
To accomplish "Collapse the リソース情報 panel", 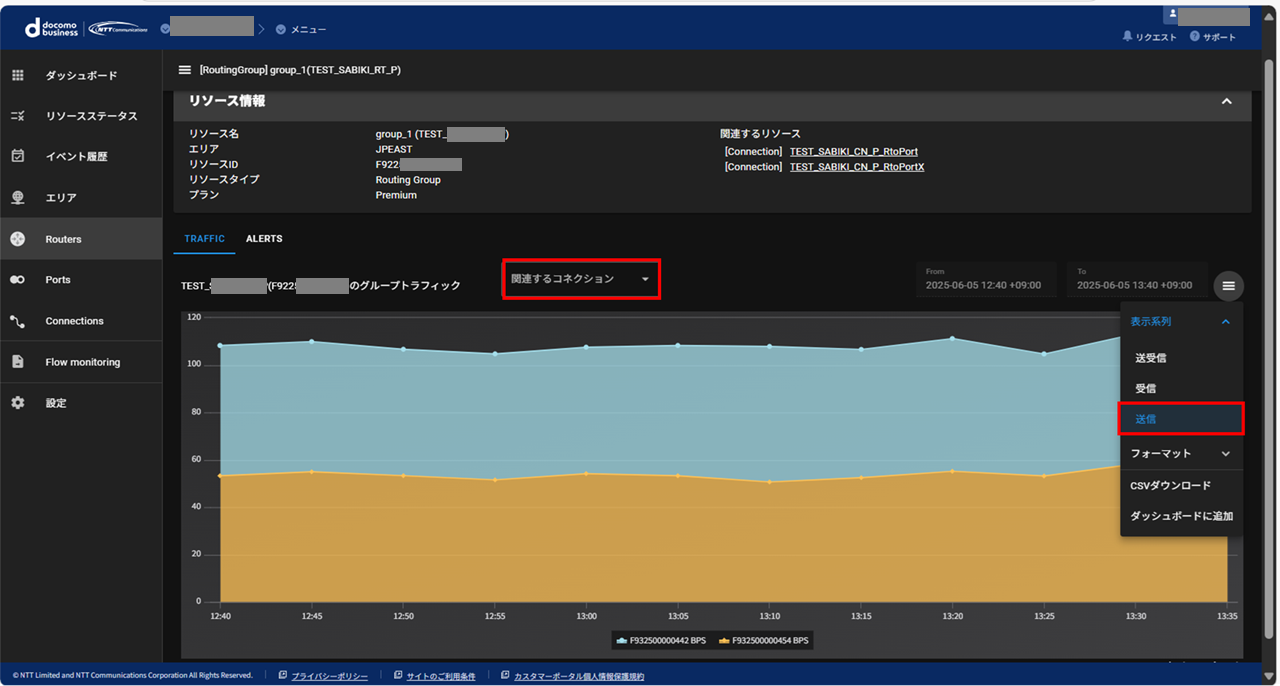I will [1226, 101].
